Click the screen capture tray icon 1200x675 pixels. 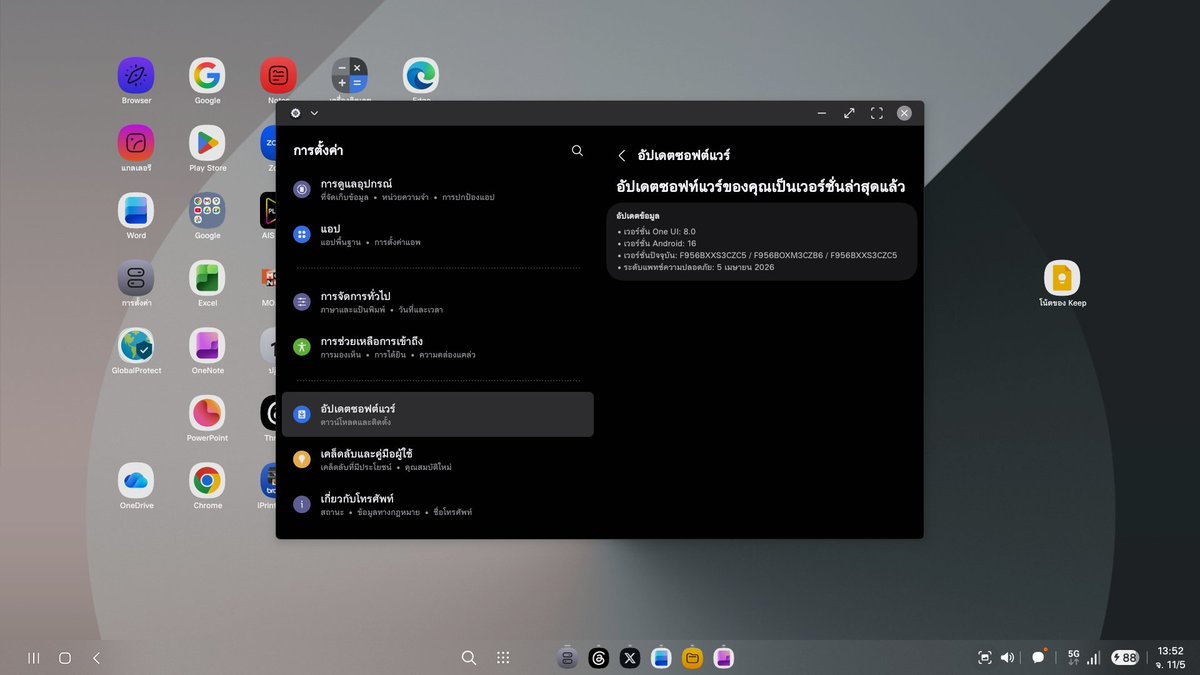(985, 658)
